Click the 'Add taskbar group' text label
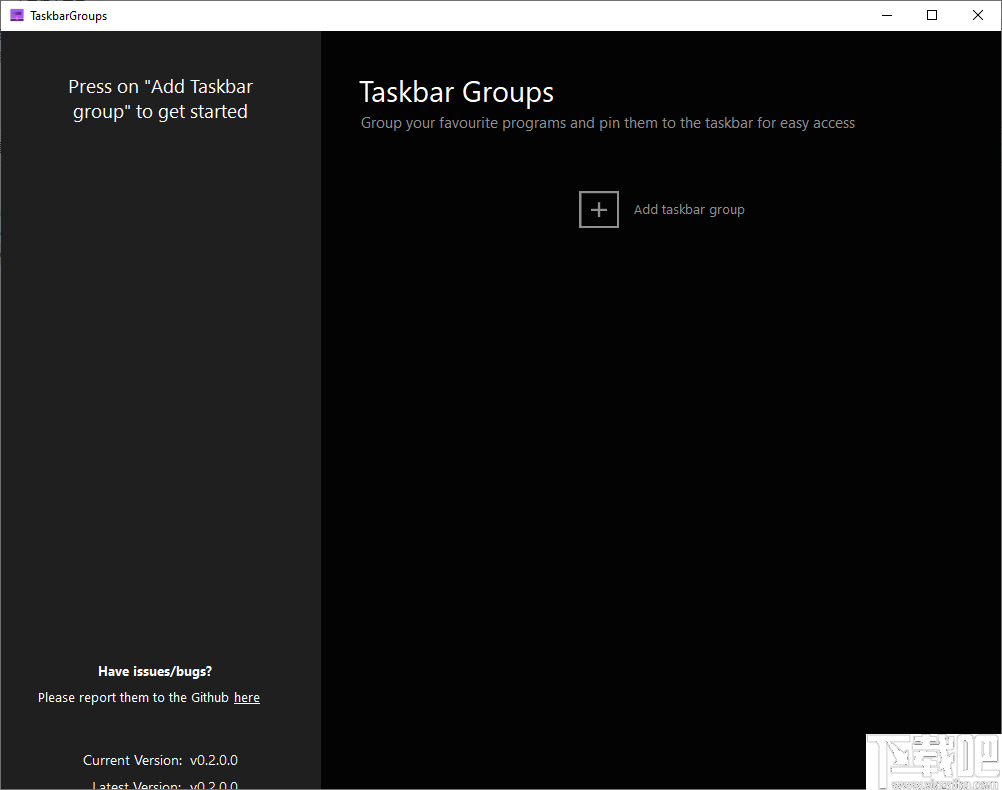Image resolution: width=1002 pixels, height=790 pixels. click(689, 209)
